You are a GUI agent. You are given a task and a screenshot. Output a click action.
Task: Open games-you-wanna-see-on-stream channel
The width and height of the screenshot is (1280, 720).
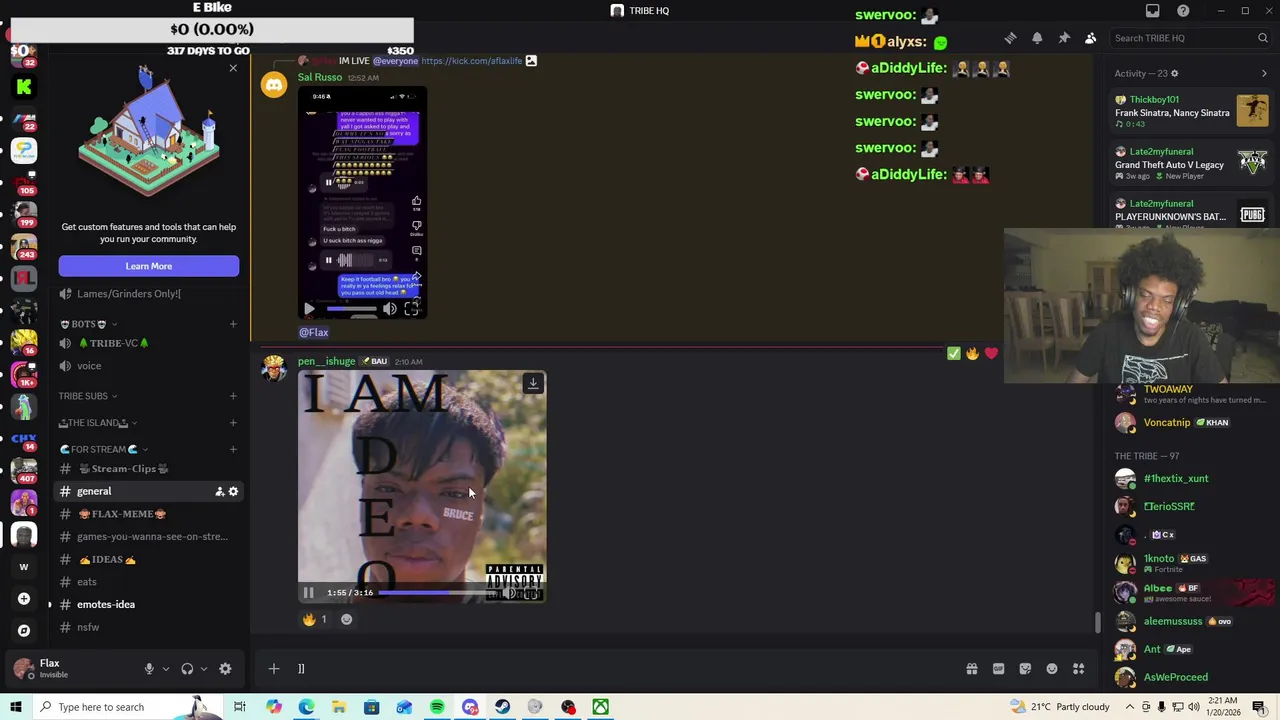tap(149, 537)
